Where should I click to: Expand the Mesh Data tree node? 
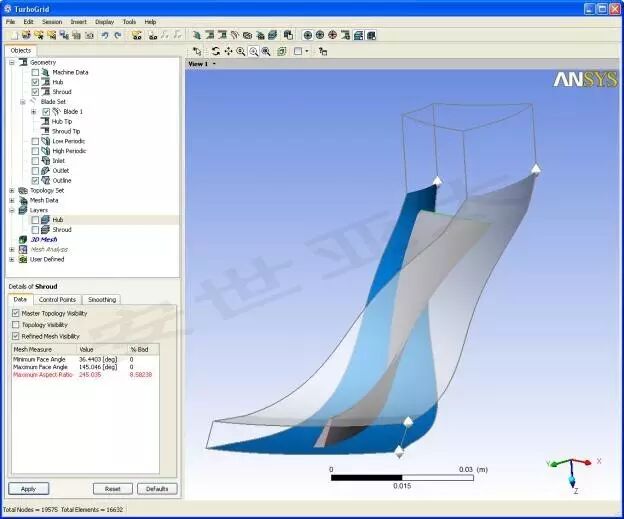coord(12,201)
